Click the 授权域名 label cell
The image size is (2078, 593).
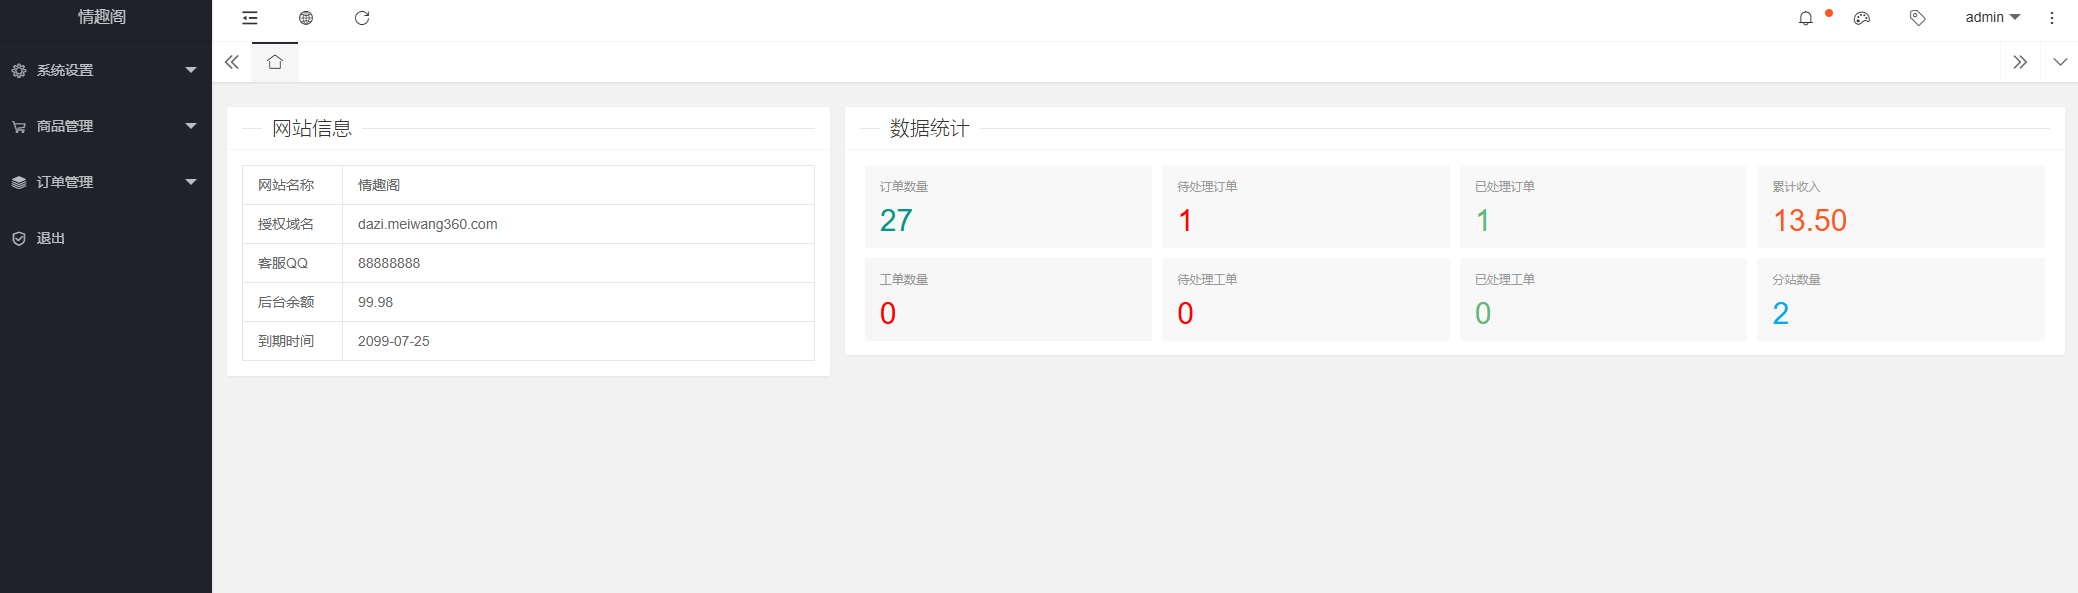[292, 224]
